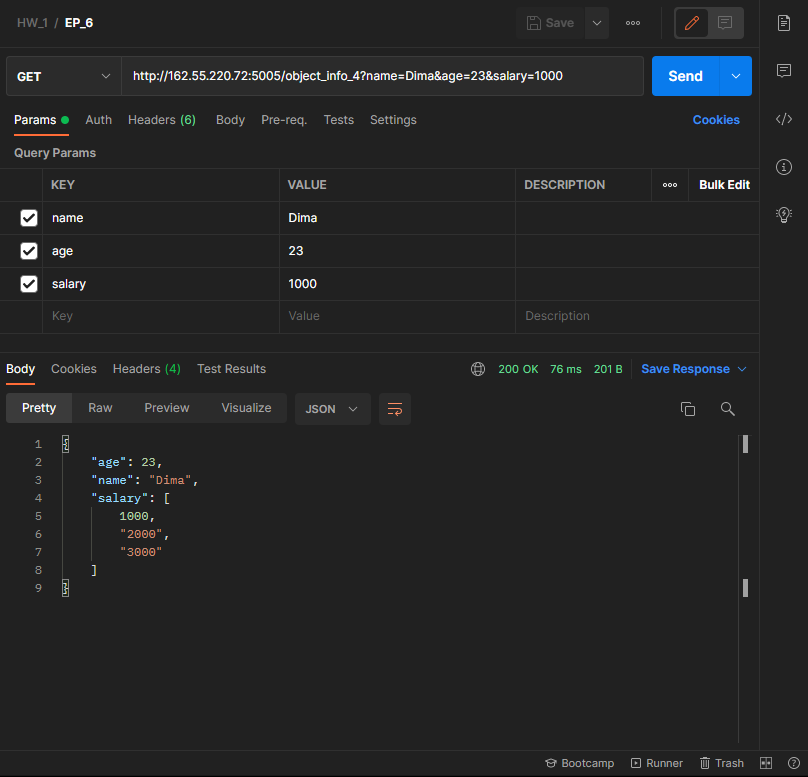Copy the response body
The width and height of the screenshot is (808, 777).
pos(688,409)
